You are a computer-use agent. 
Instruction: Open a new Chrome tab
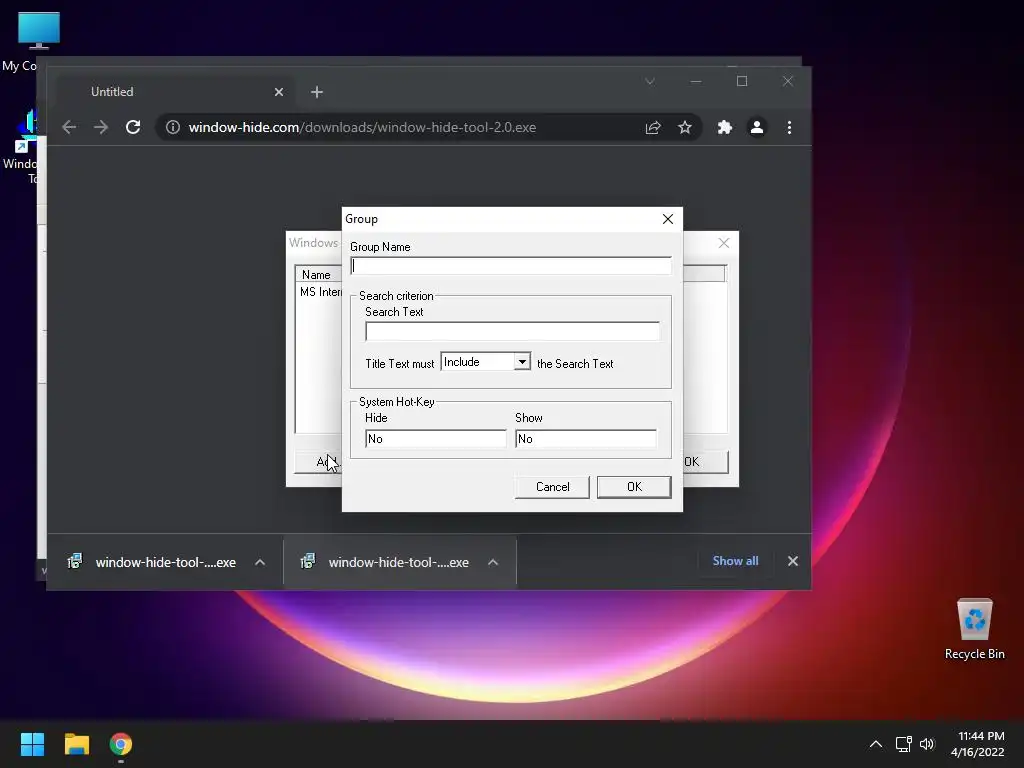(x=317, y=92)
